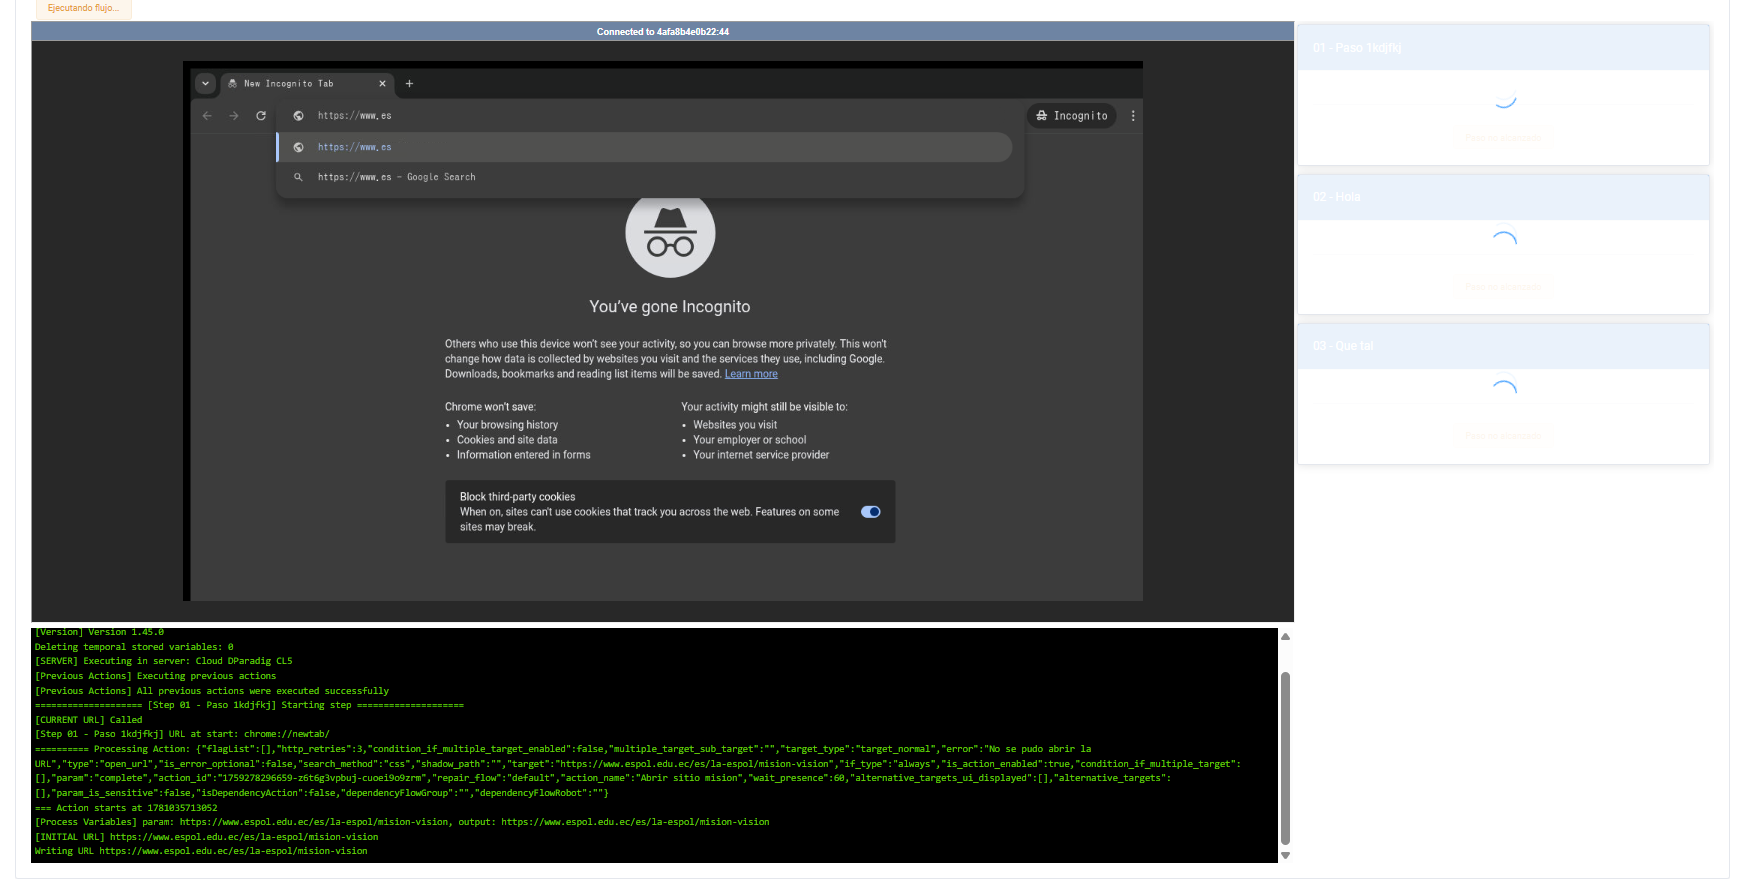Open a new tab with the plus icon
Image resolution: width=1742 pixels, height=890 pixels.
coord(409,84)
